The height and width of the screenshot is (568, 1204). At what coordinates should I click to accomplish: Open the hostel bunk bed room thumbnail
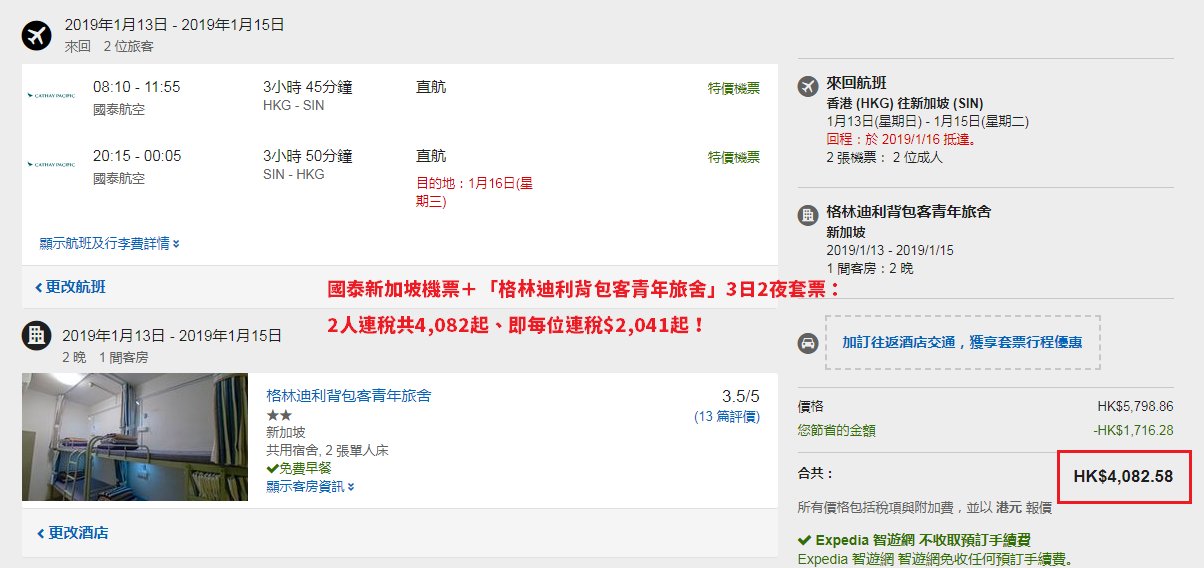click(x=135, y=437)
